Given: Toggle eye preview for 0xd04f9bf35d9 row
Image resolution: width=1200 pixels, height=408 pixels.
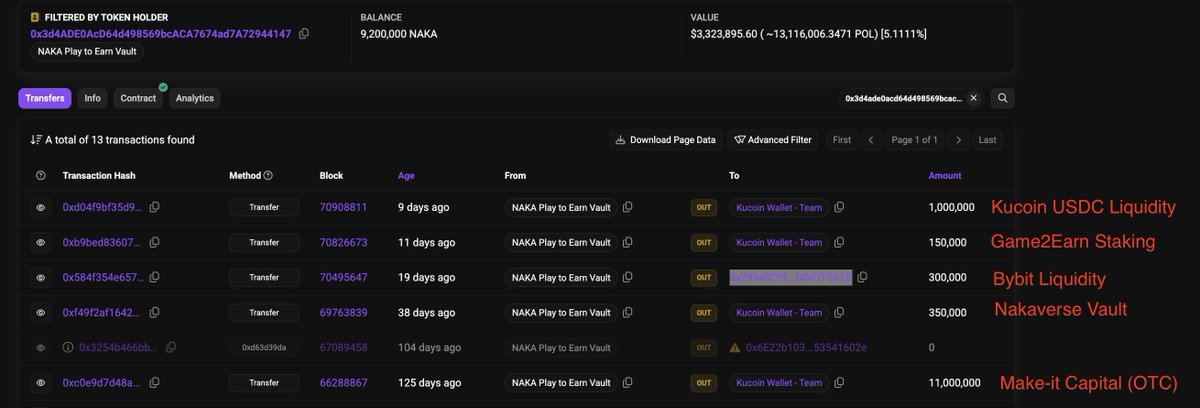Looking at the screenshot, I should [x=41, y=207].
